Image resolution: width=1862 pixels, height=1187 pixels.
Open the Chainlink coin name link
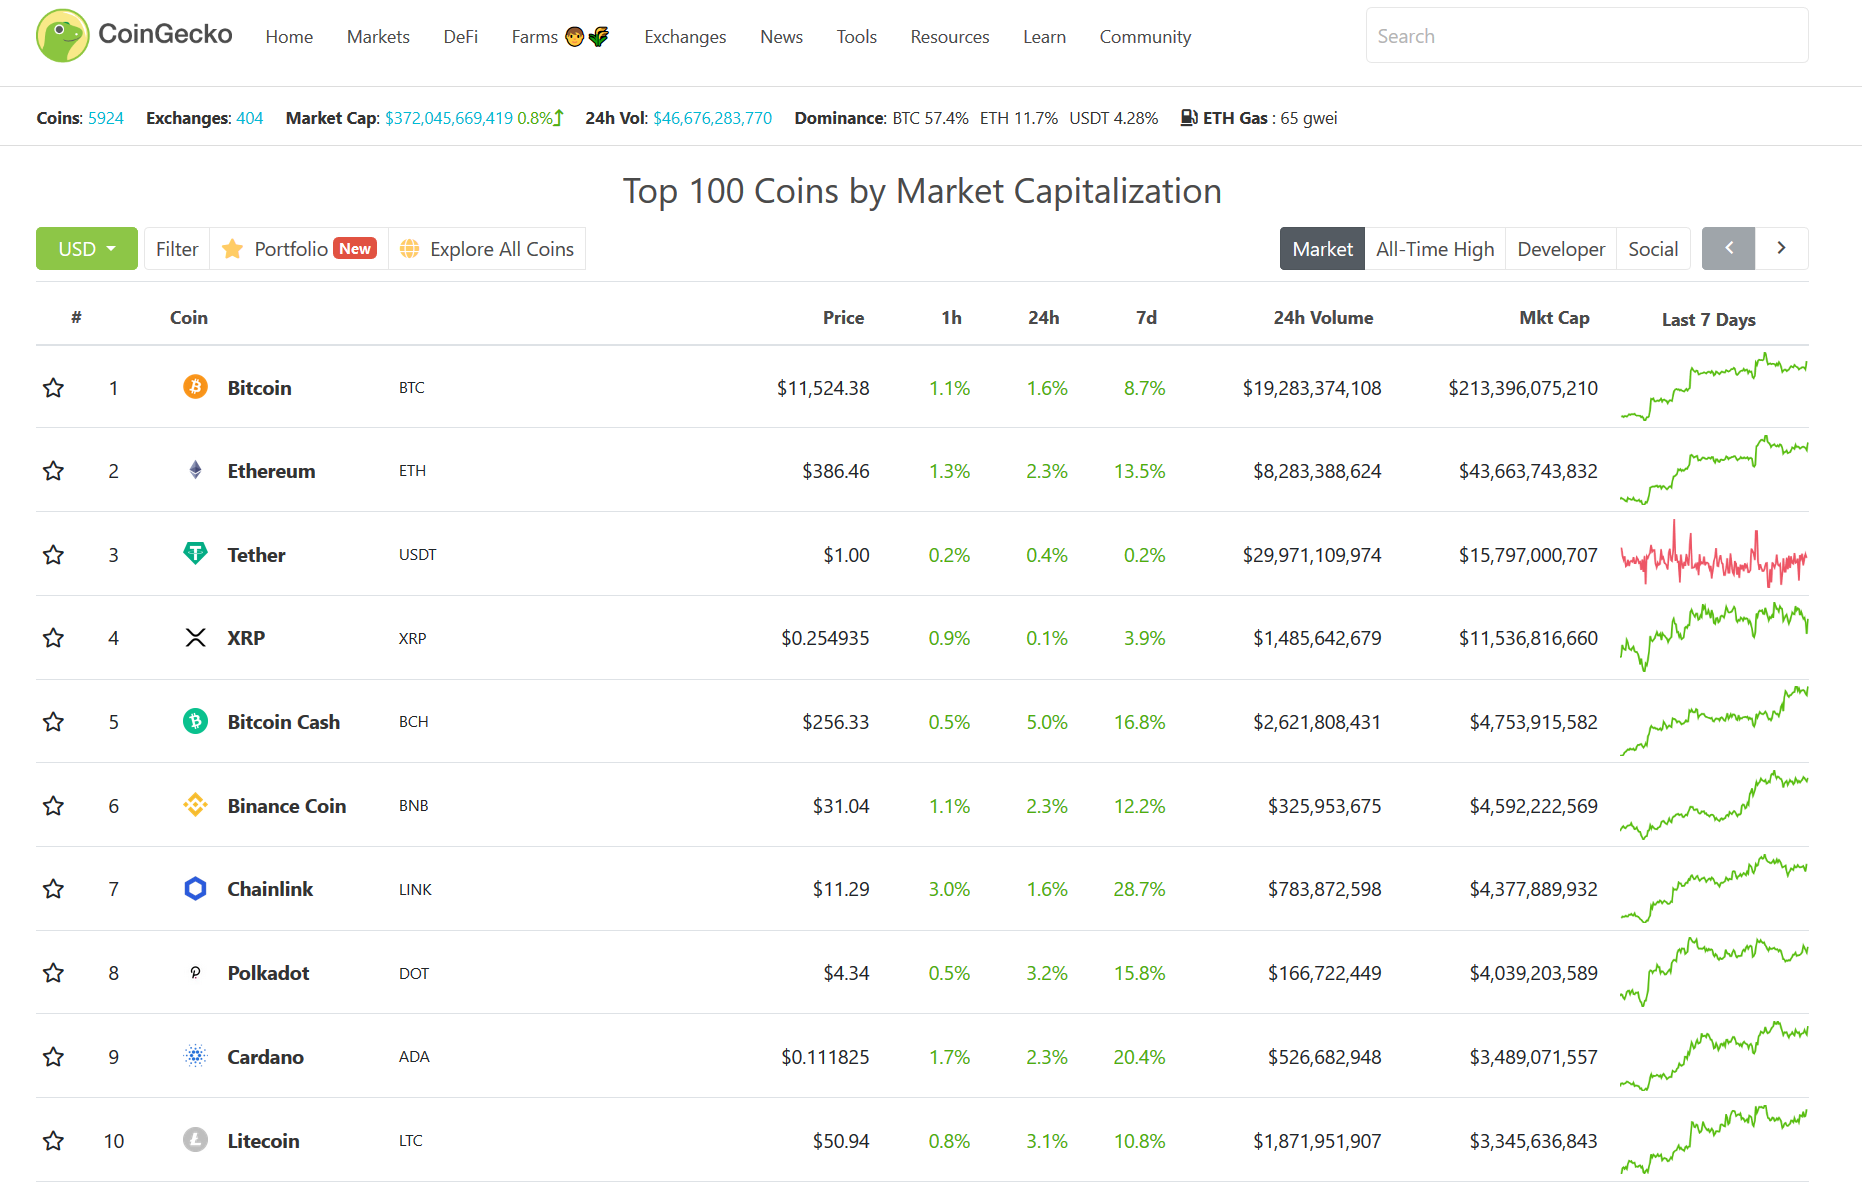[x=270, y=889]
